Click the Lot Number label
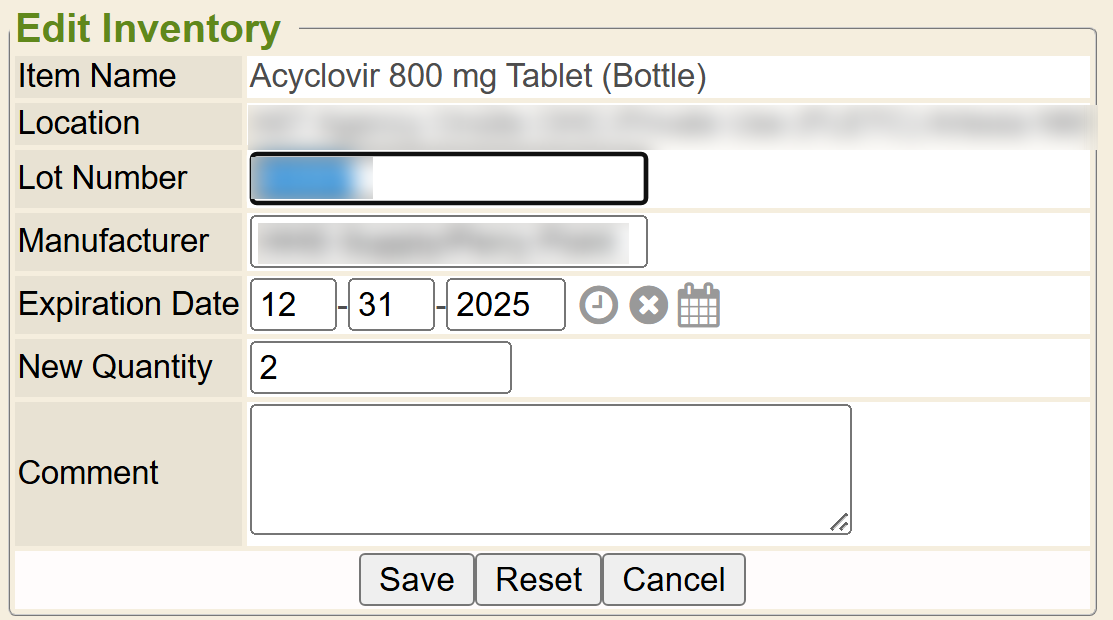The width and height of the screenshot is (1113, 620). pos(103,178)
